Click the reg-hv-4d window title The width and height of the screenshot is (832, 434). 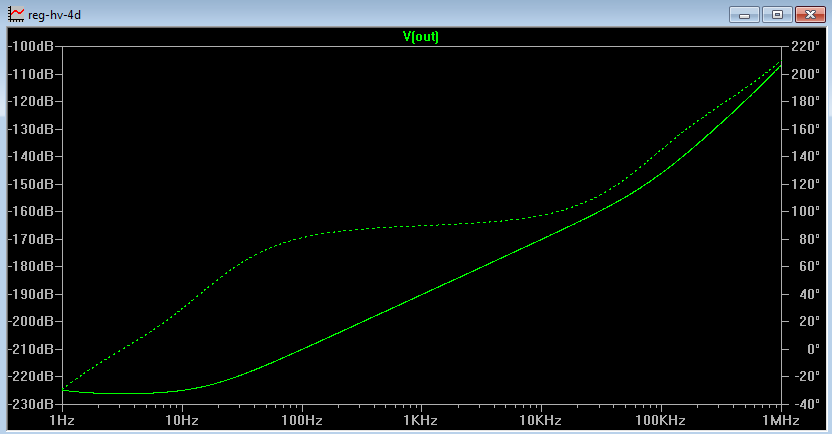(x=54, y=15)
